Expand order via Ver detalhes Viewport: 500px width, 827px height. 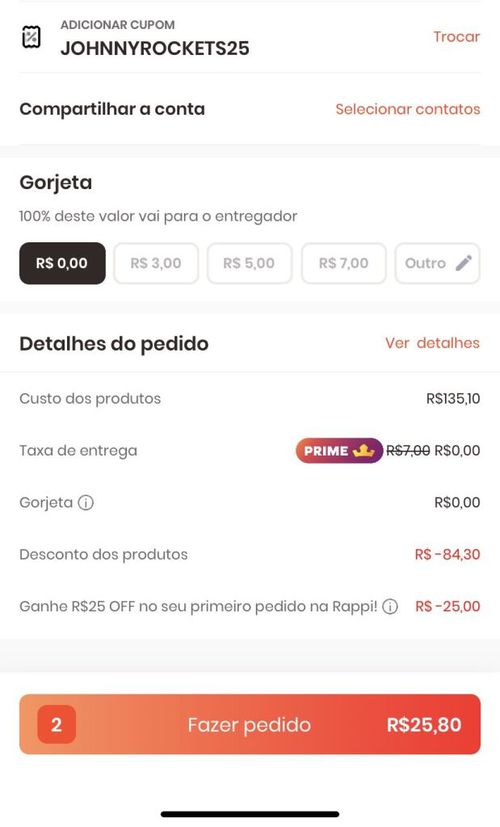(432, 343)
